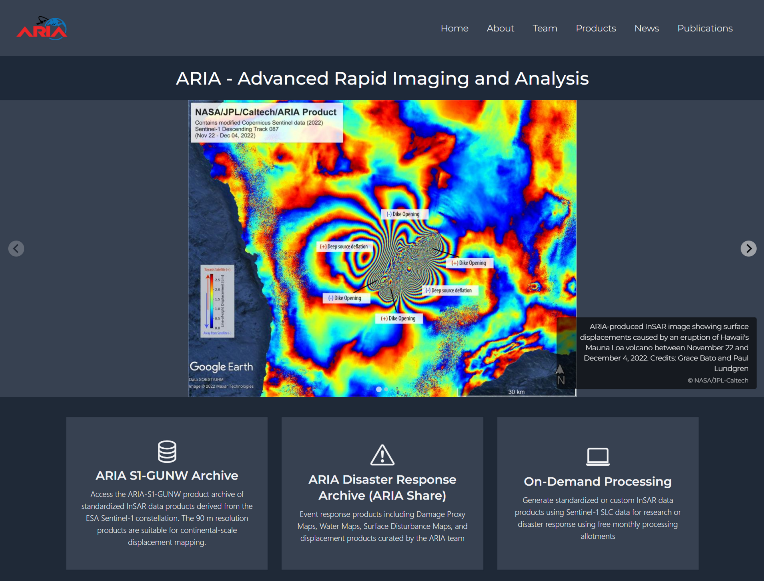
Task: Open the Products menu
Action: pos(596,28)
